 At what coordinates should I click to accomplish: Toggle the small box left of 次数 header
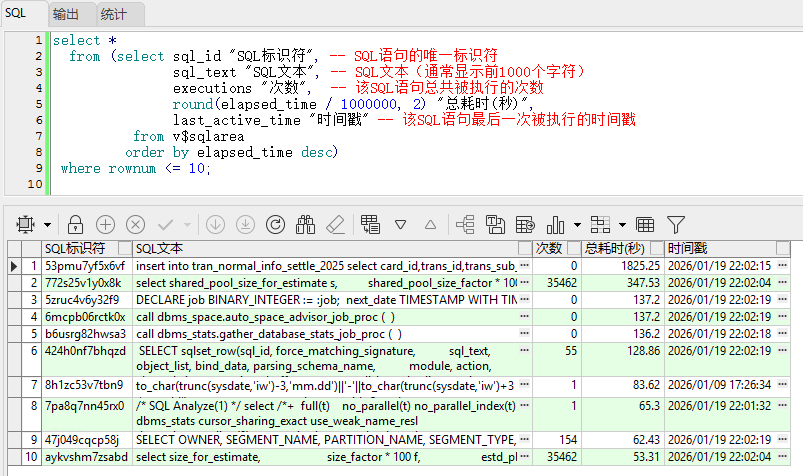[x=526, y=248]
